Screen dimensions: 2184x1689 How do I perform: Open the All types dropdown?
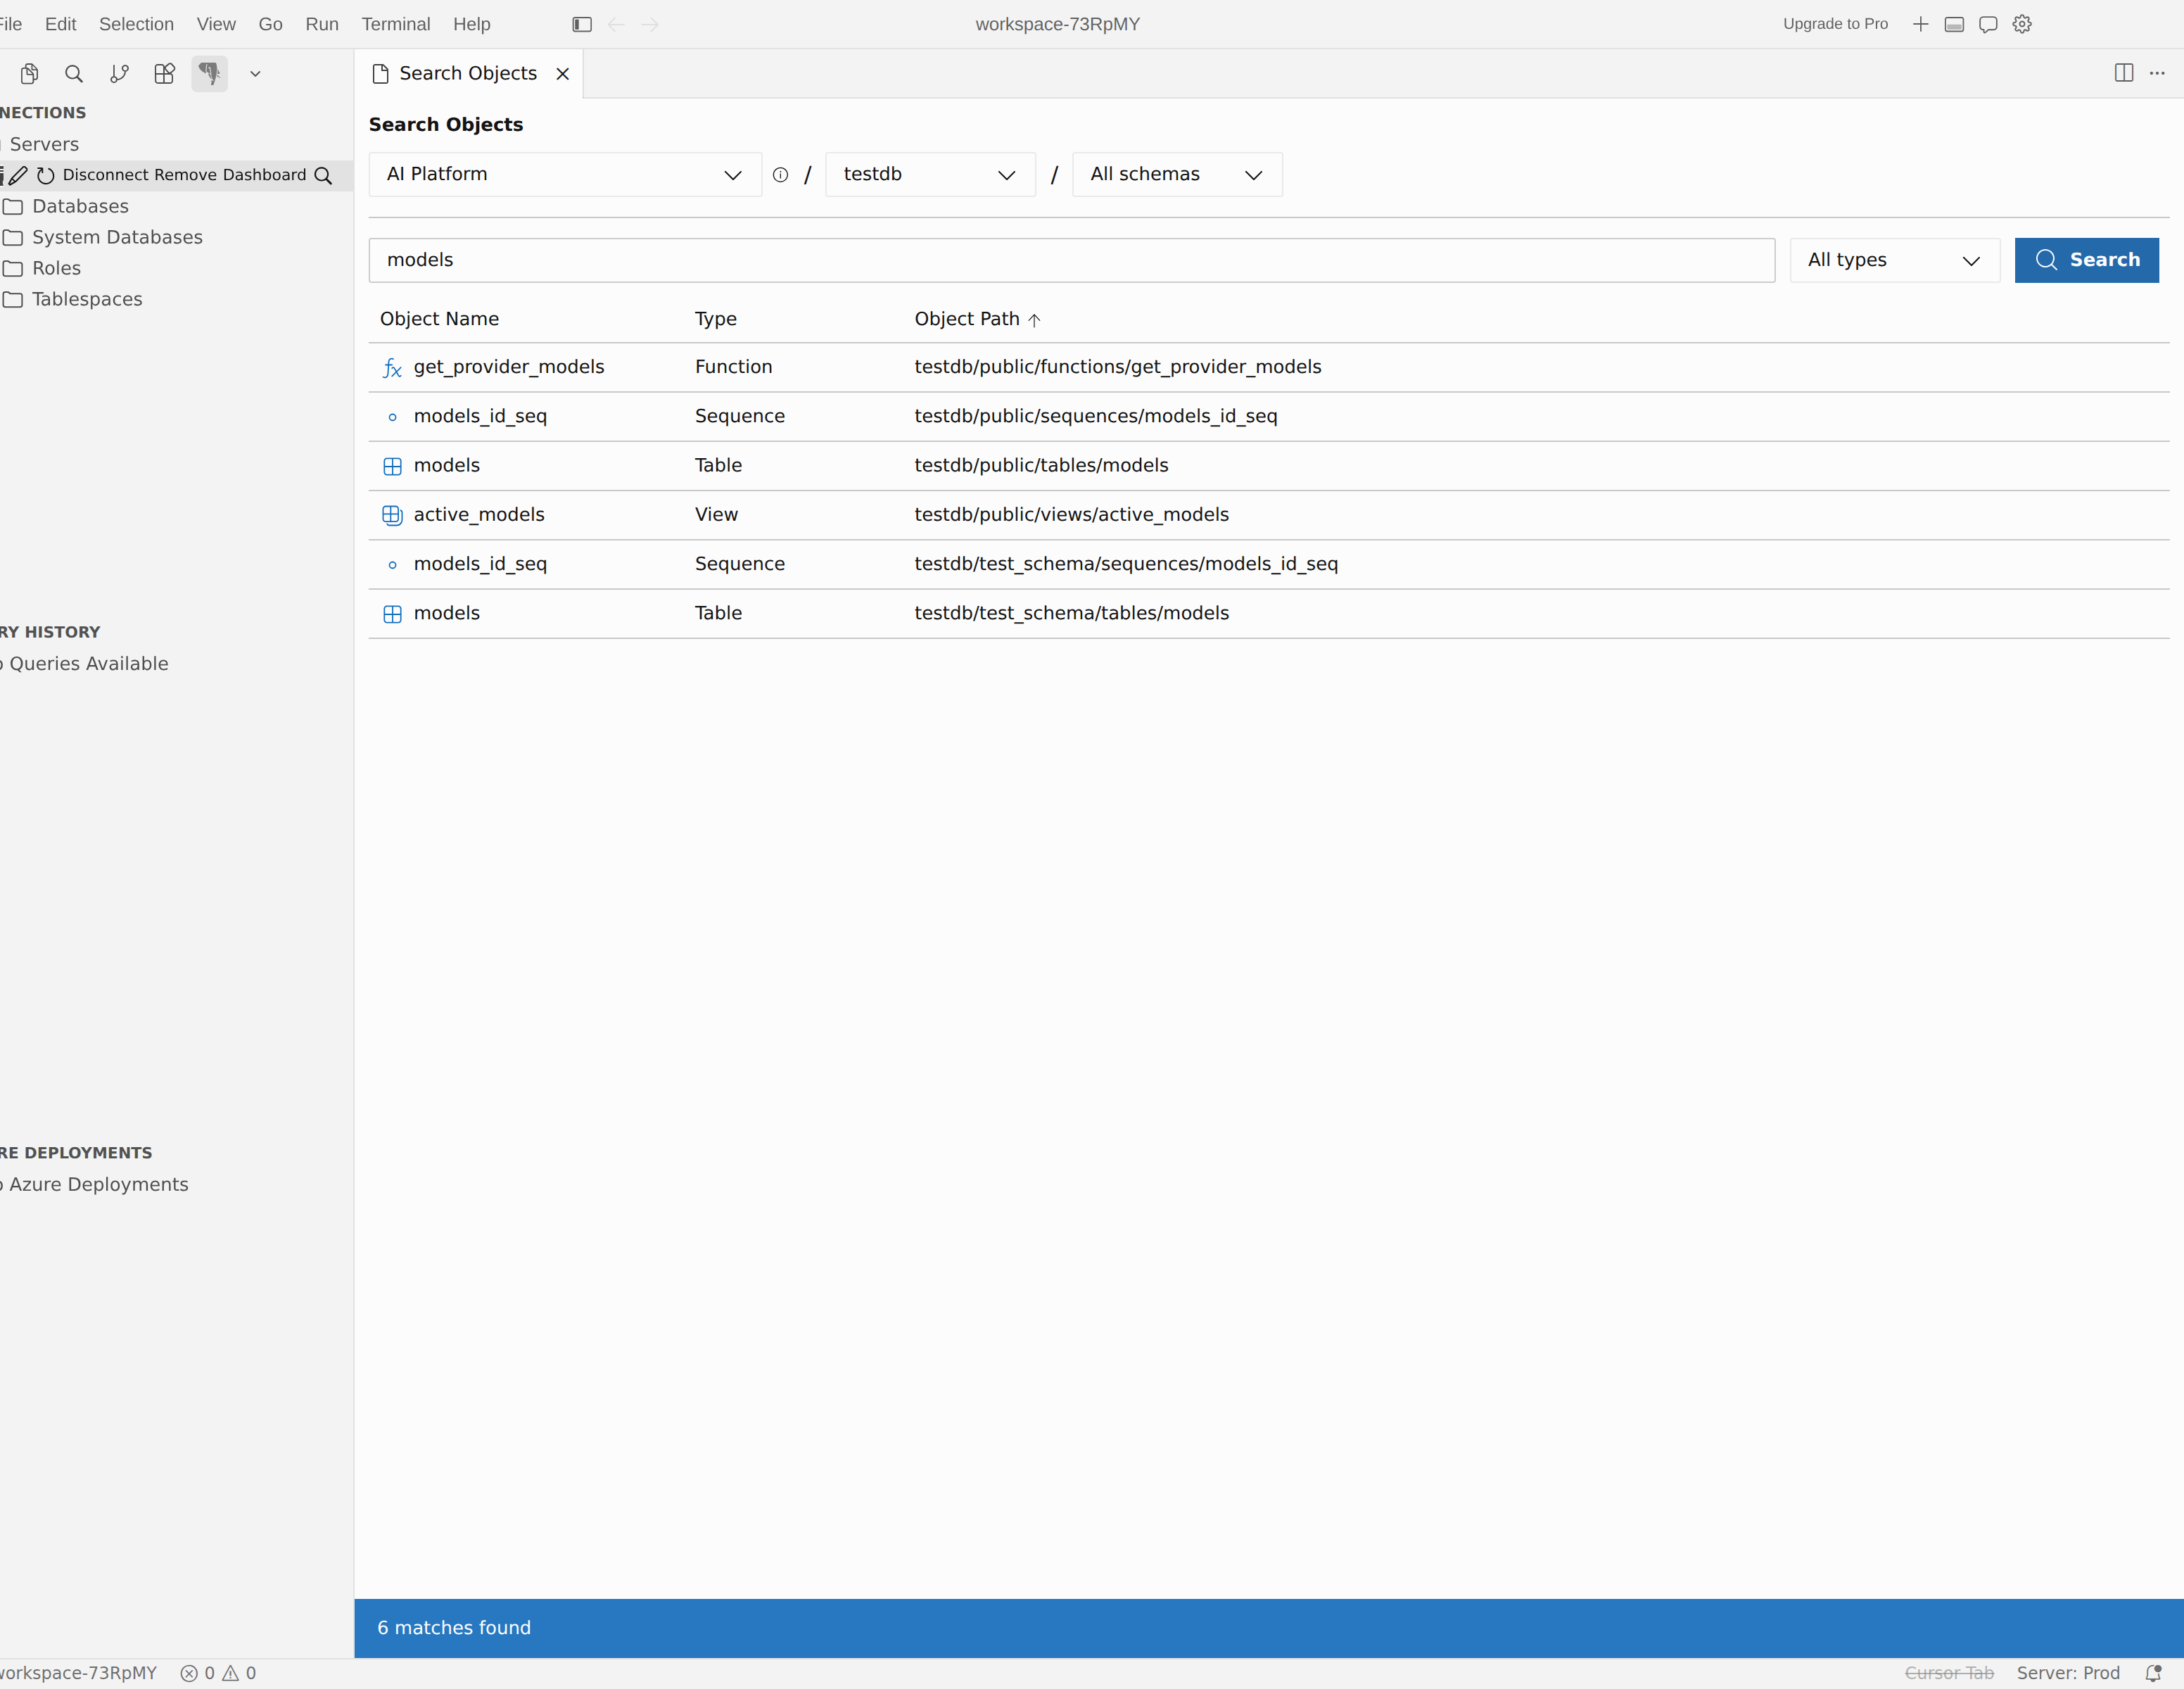point(1895,260)
